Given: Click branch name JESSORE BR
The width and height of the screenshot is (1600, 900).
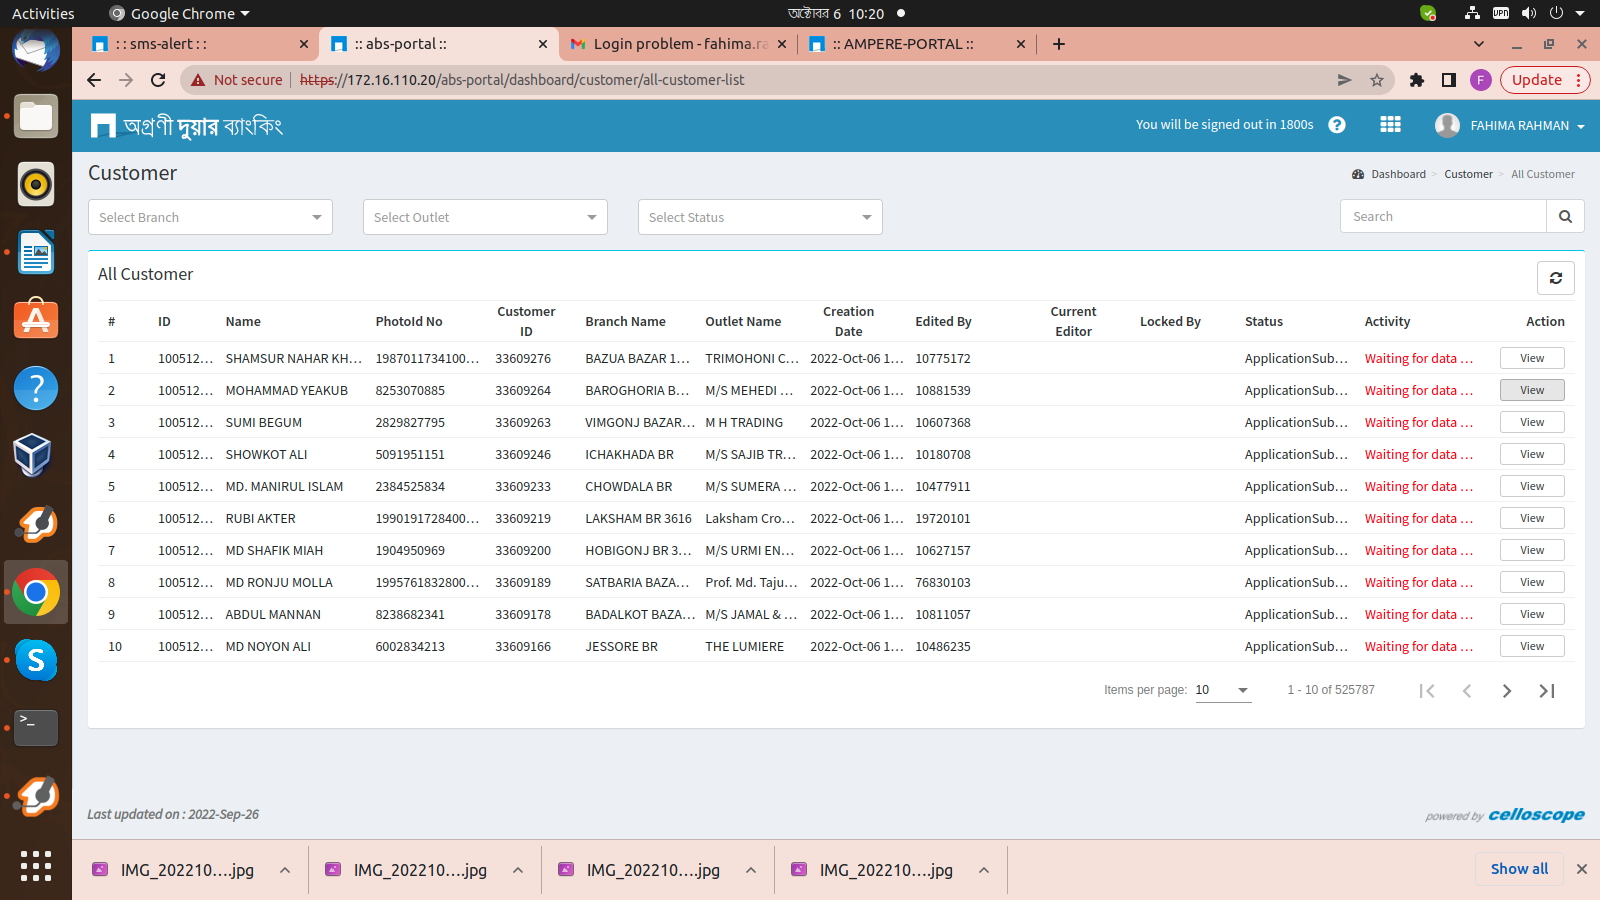Looking at the screenshot, I should pyautogui.click(x=621, y=646).
